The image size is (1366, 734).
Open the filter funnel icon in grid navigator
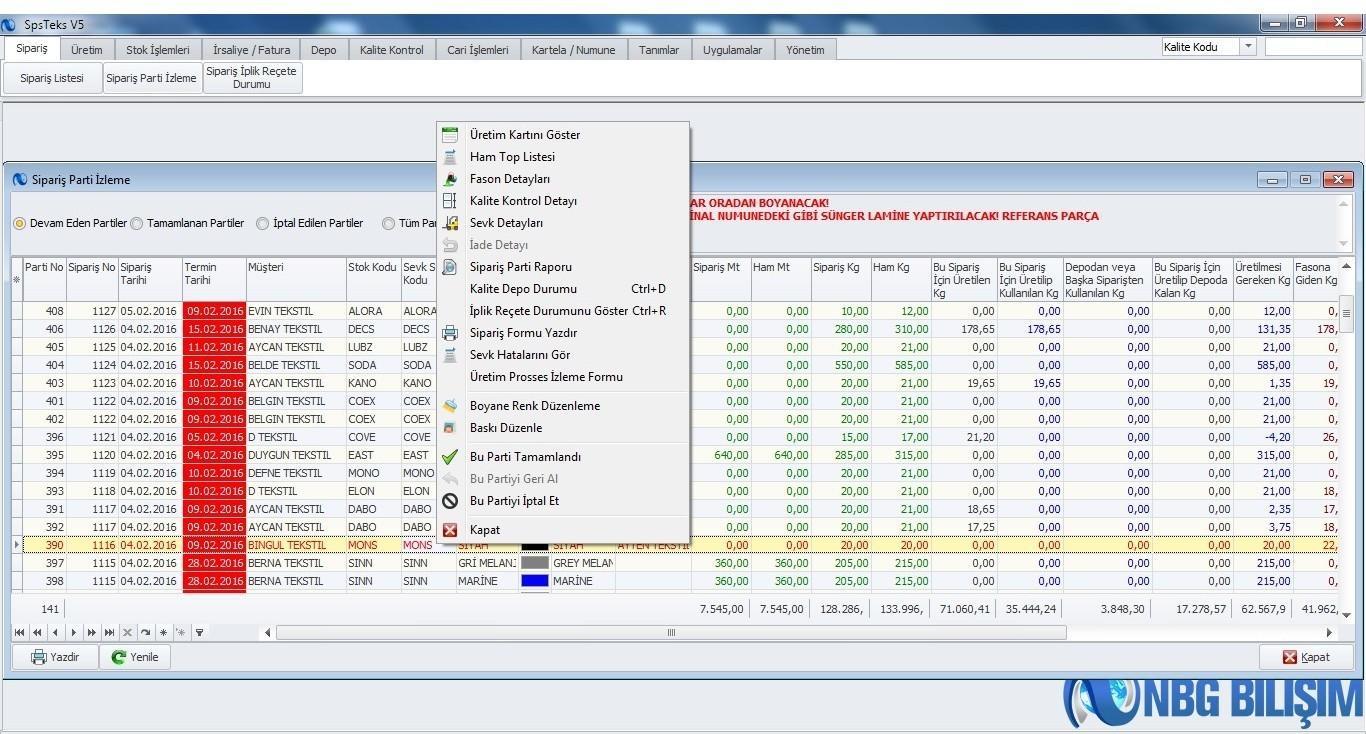tap(199, 632)
